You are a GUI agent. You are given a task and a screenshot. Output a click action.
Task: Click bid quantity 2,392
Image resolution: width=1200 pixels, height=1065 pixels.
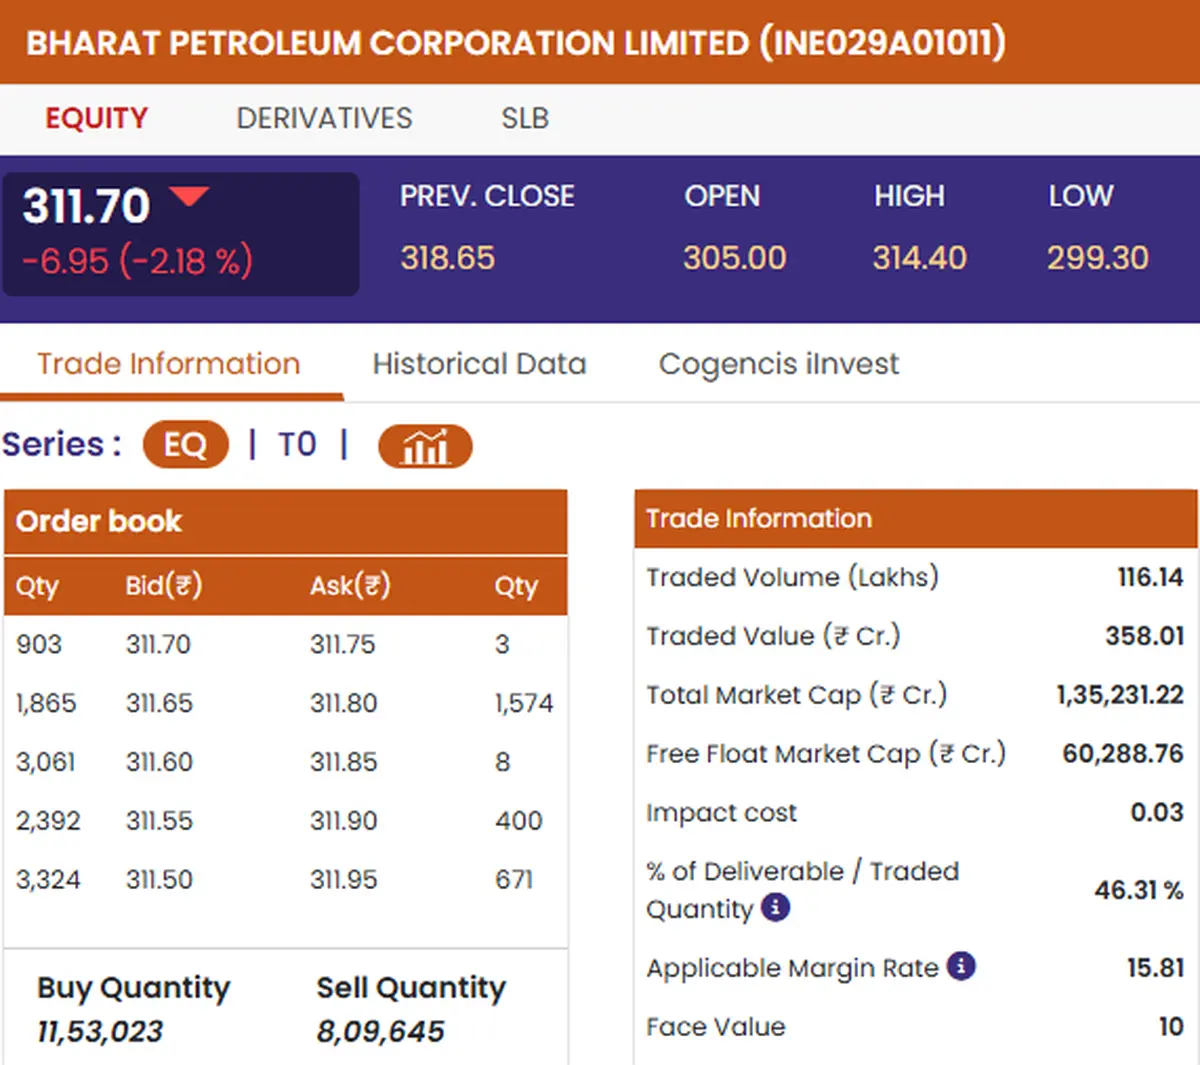[x=48, y=821]
